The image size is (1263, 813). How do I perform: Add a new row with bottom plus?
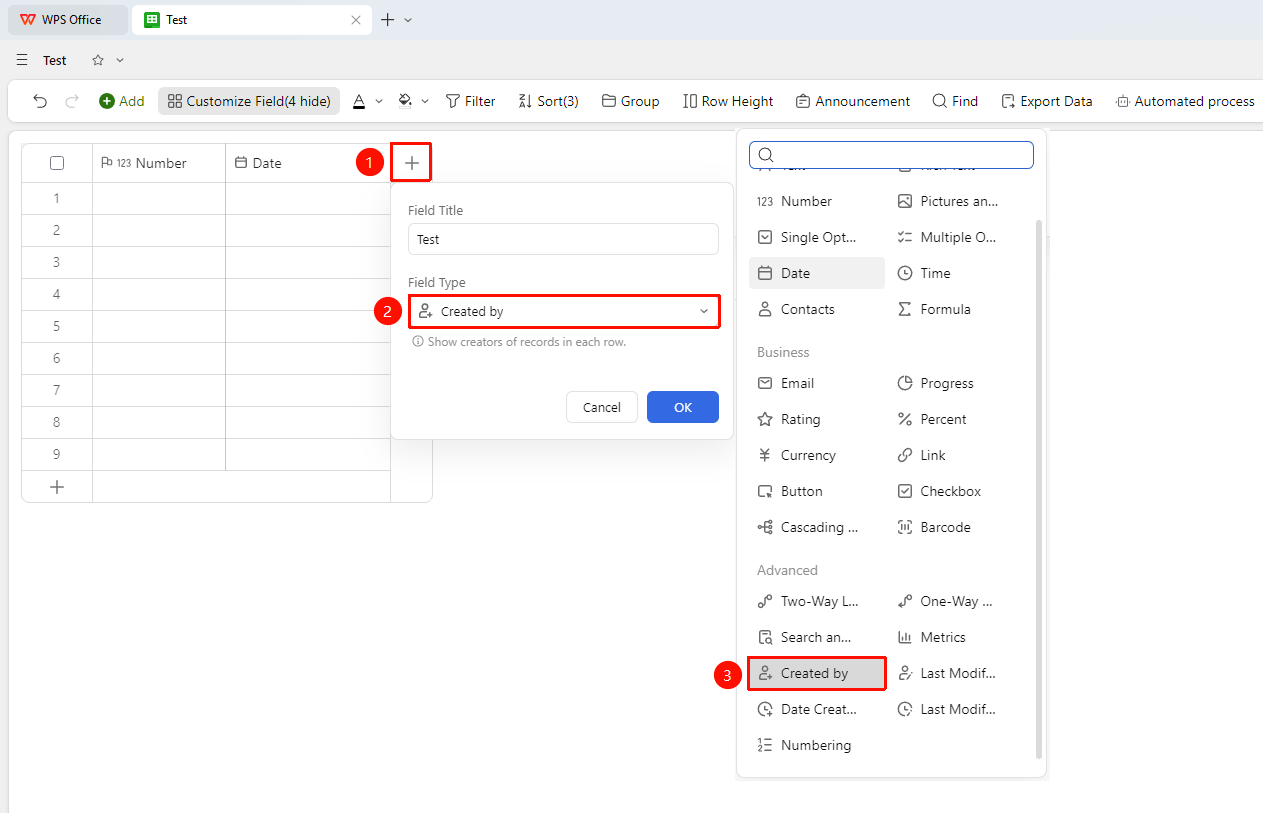57,487
